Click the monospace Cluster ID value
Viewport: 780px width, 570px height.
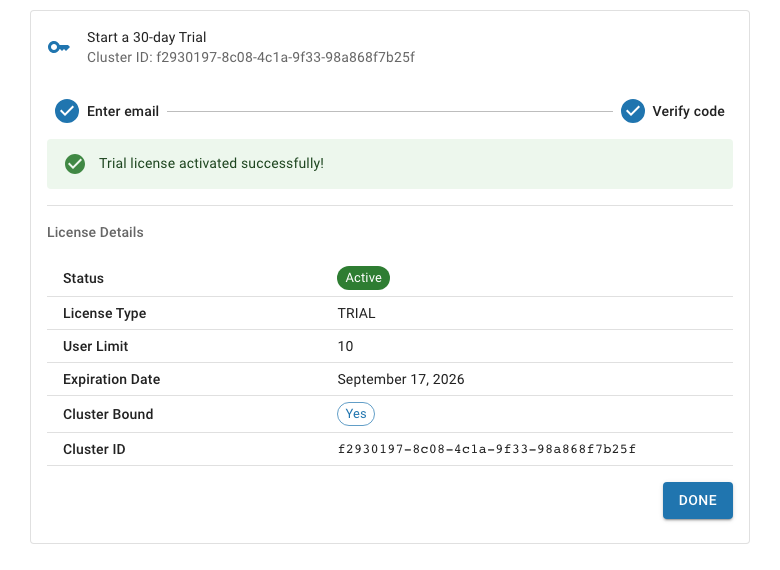coord(487,449)
